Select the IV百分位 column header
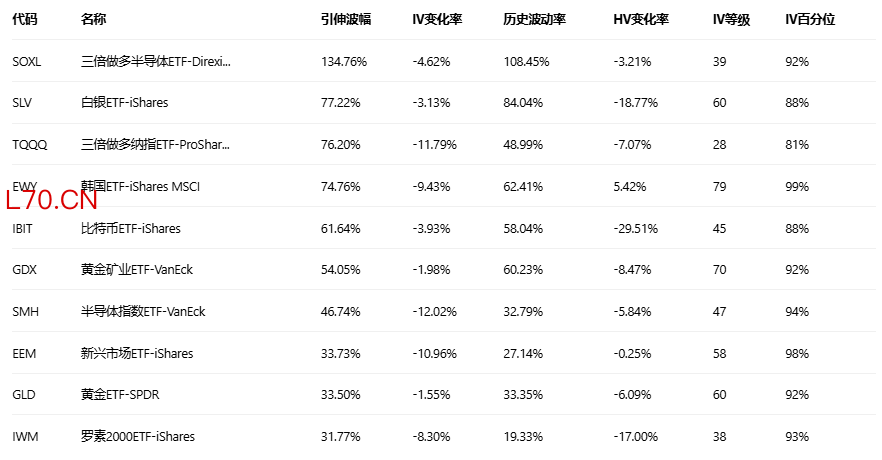Image resolution: width=882 pixels, height=460 pixels. point(810,19)
